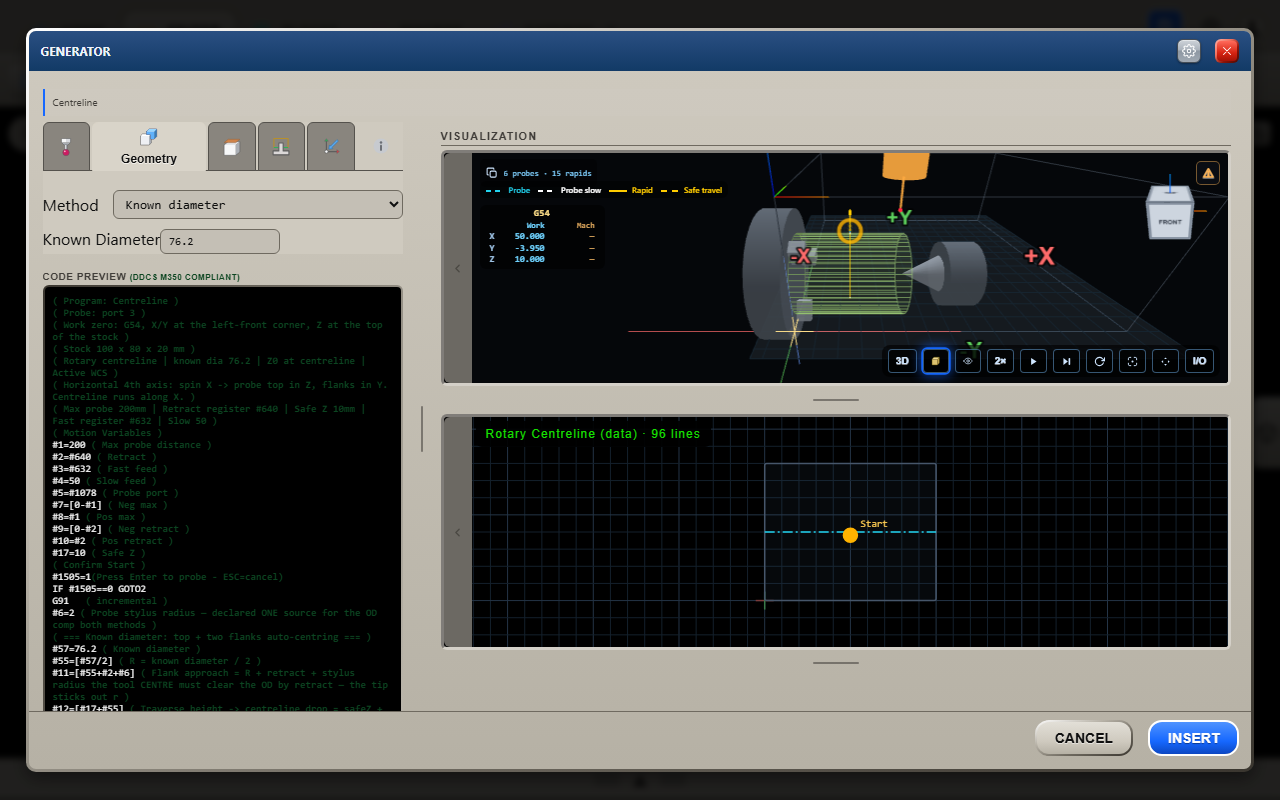Click the 'DDCS M350 COMPLIANT' label

point(185,277)
